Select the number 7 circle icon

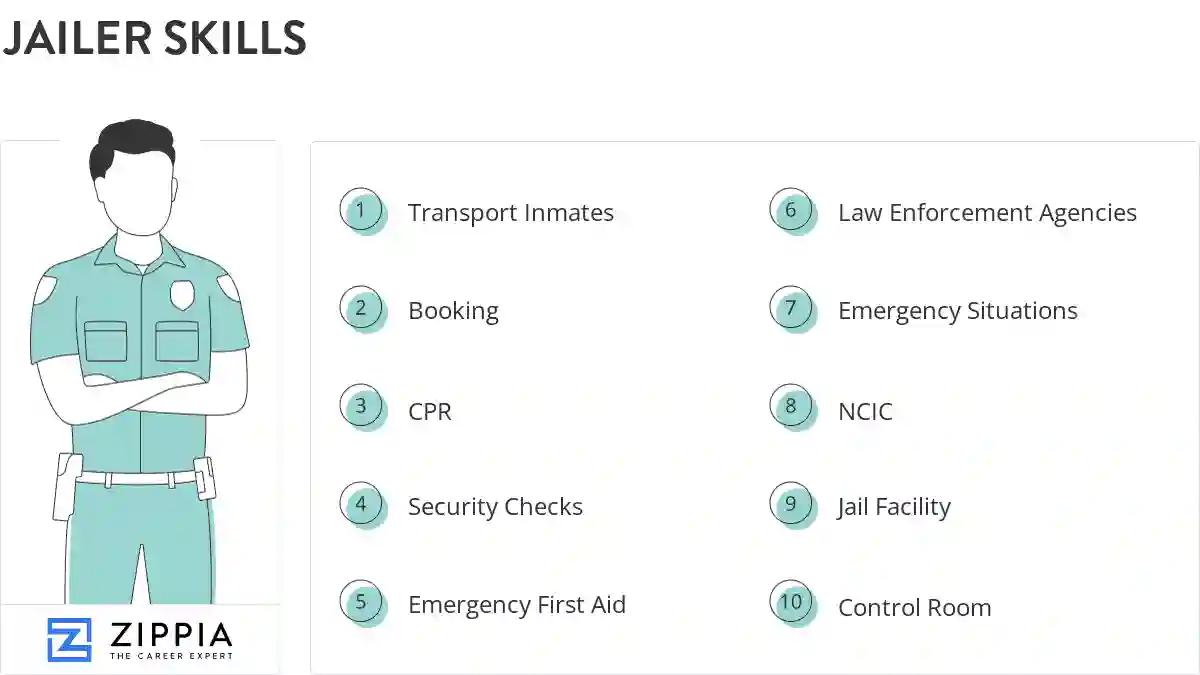[791, 308]
